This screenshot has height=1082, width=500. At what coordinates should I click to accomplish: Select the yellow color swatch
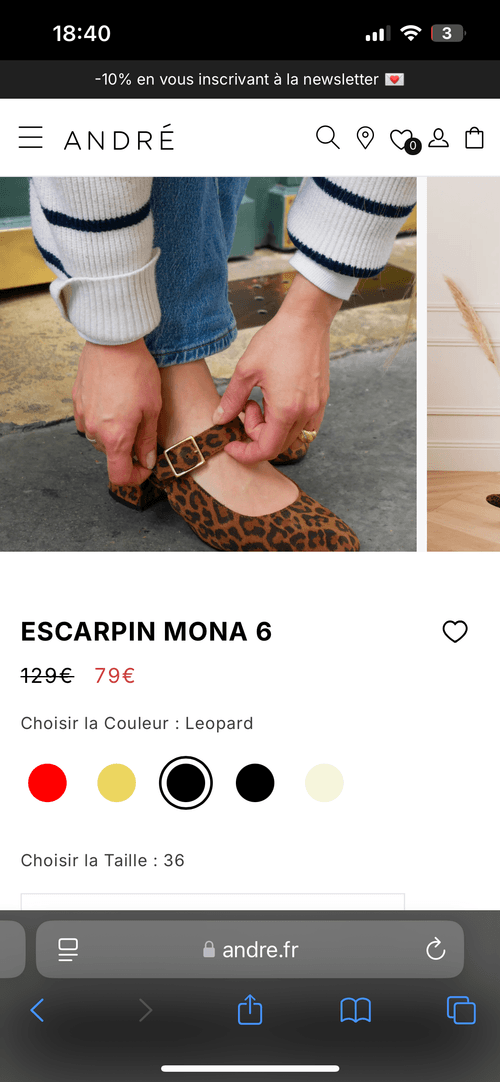117,783
